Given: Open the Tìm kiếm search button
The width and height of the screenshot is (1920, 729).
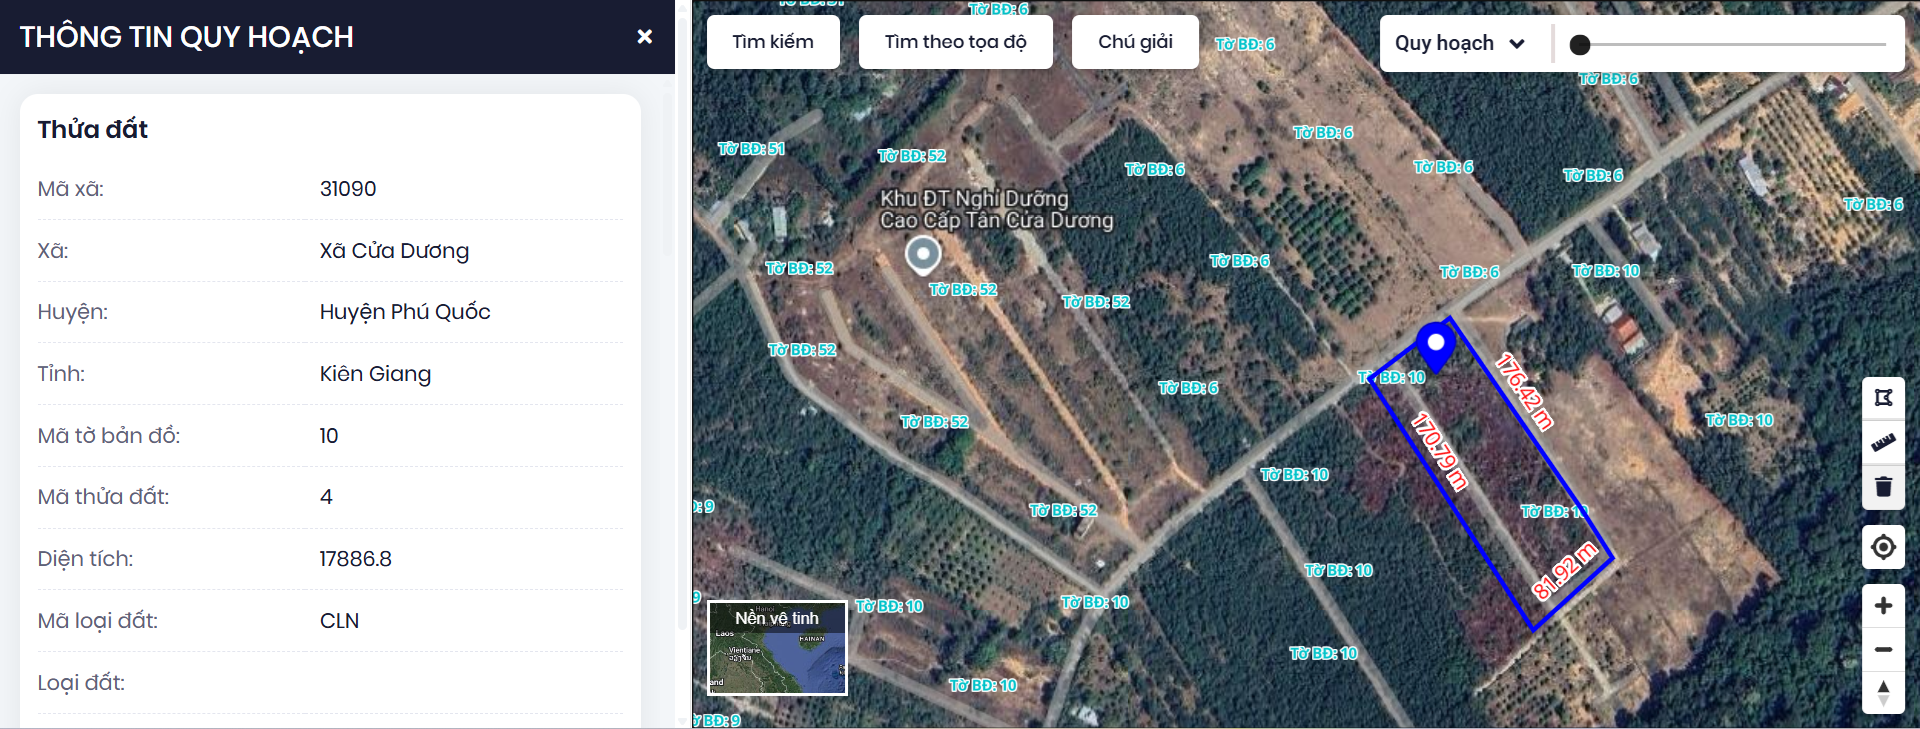Looking at the screenshot, I should pyautogui.click(x=773, y=42).
